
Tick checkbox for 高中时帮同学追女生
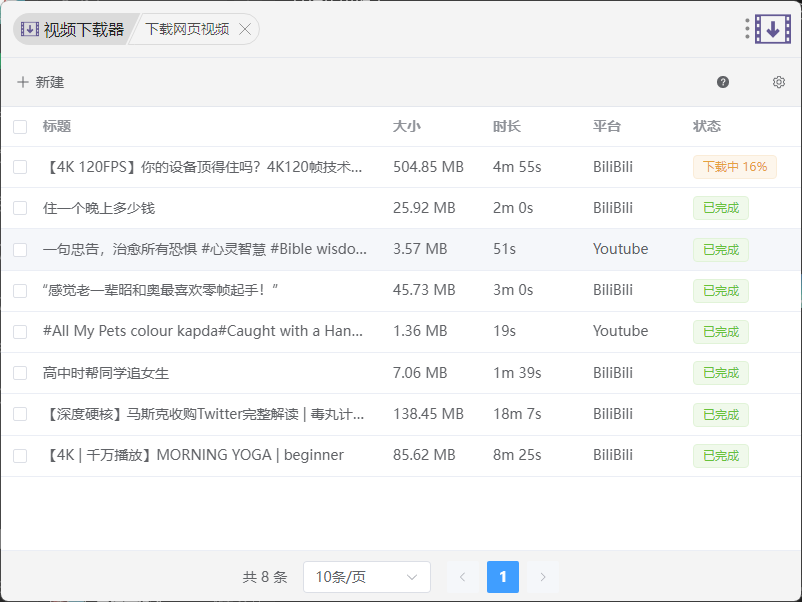(x=20, y=373)
